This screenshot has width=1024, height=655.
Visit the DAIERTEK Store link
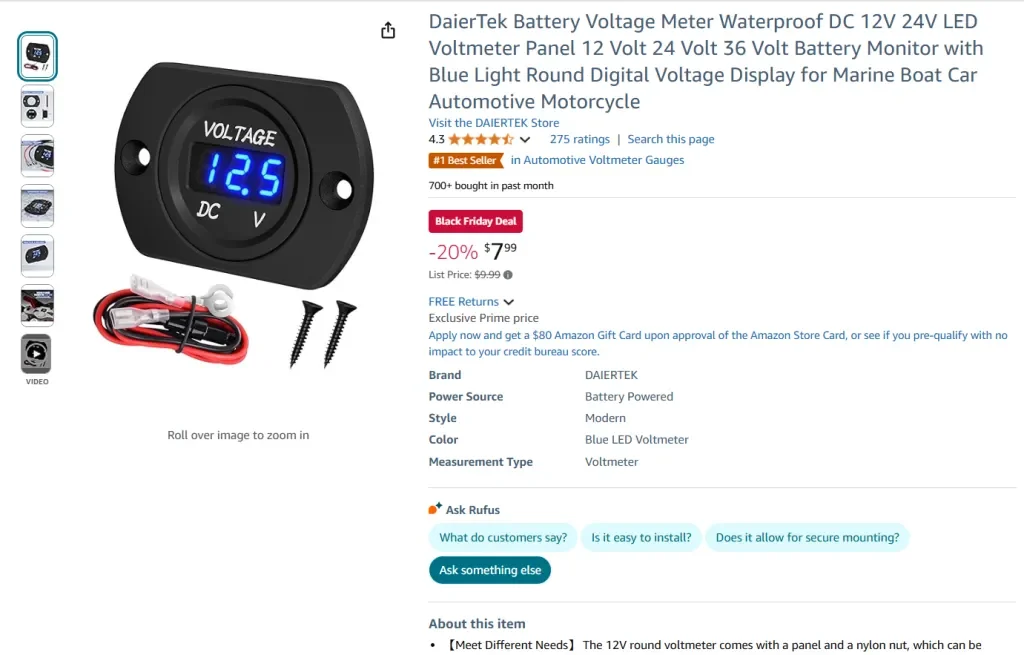(x=494, y=123)
